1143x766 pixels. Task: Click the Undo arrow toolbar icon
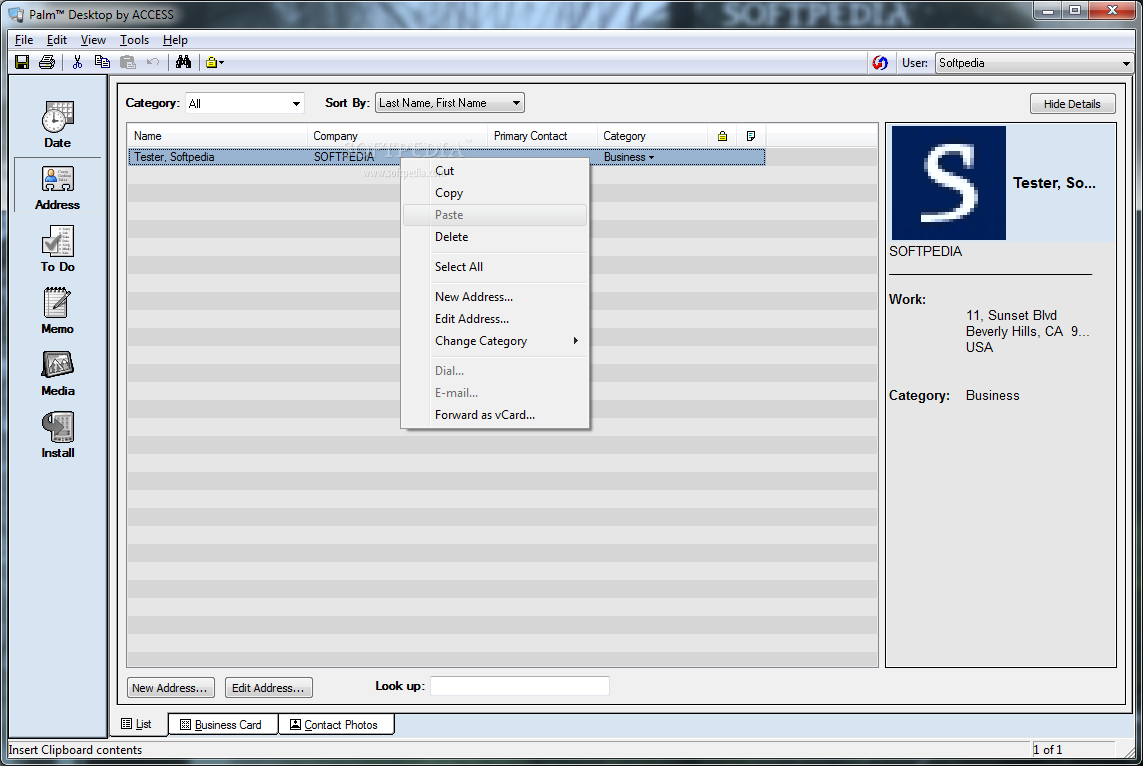152,63
